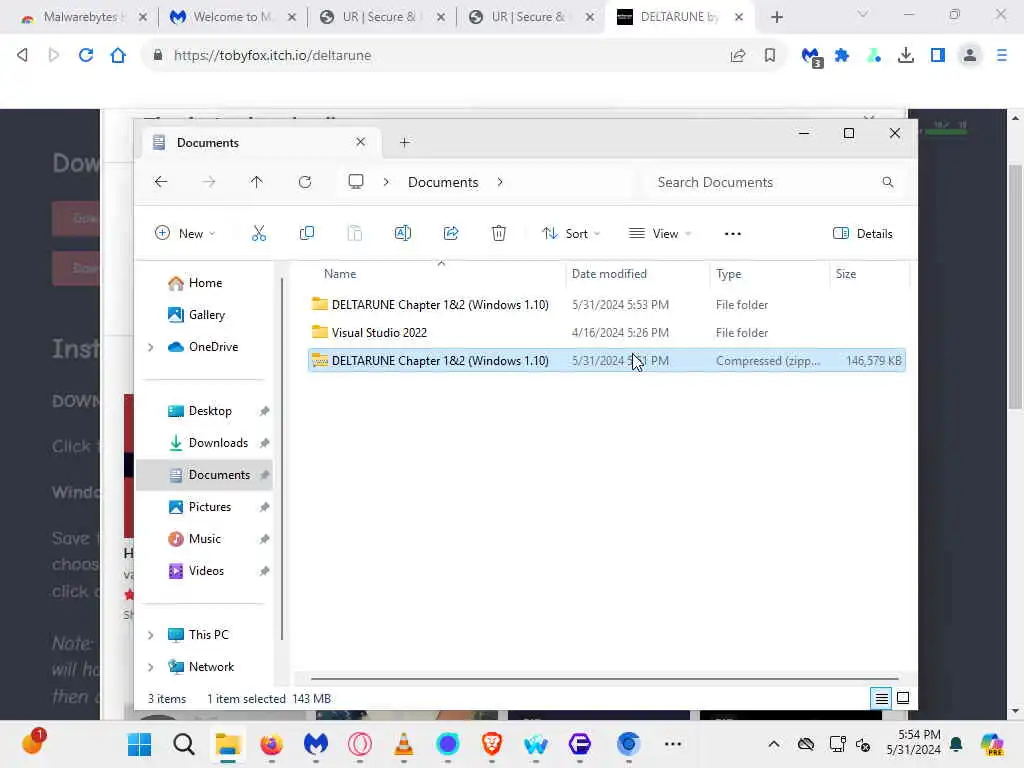This screenshot has width=1024, height=768.
Task: Click the taskbar clock showing 5:54 PM
Action: 914,743
